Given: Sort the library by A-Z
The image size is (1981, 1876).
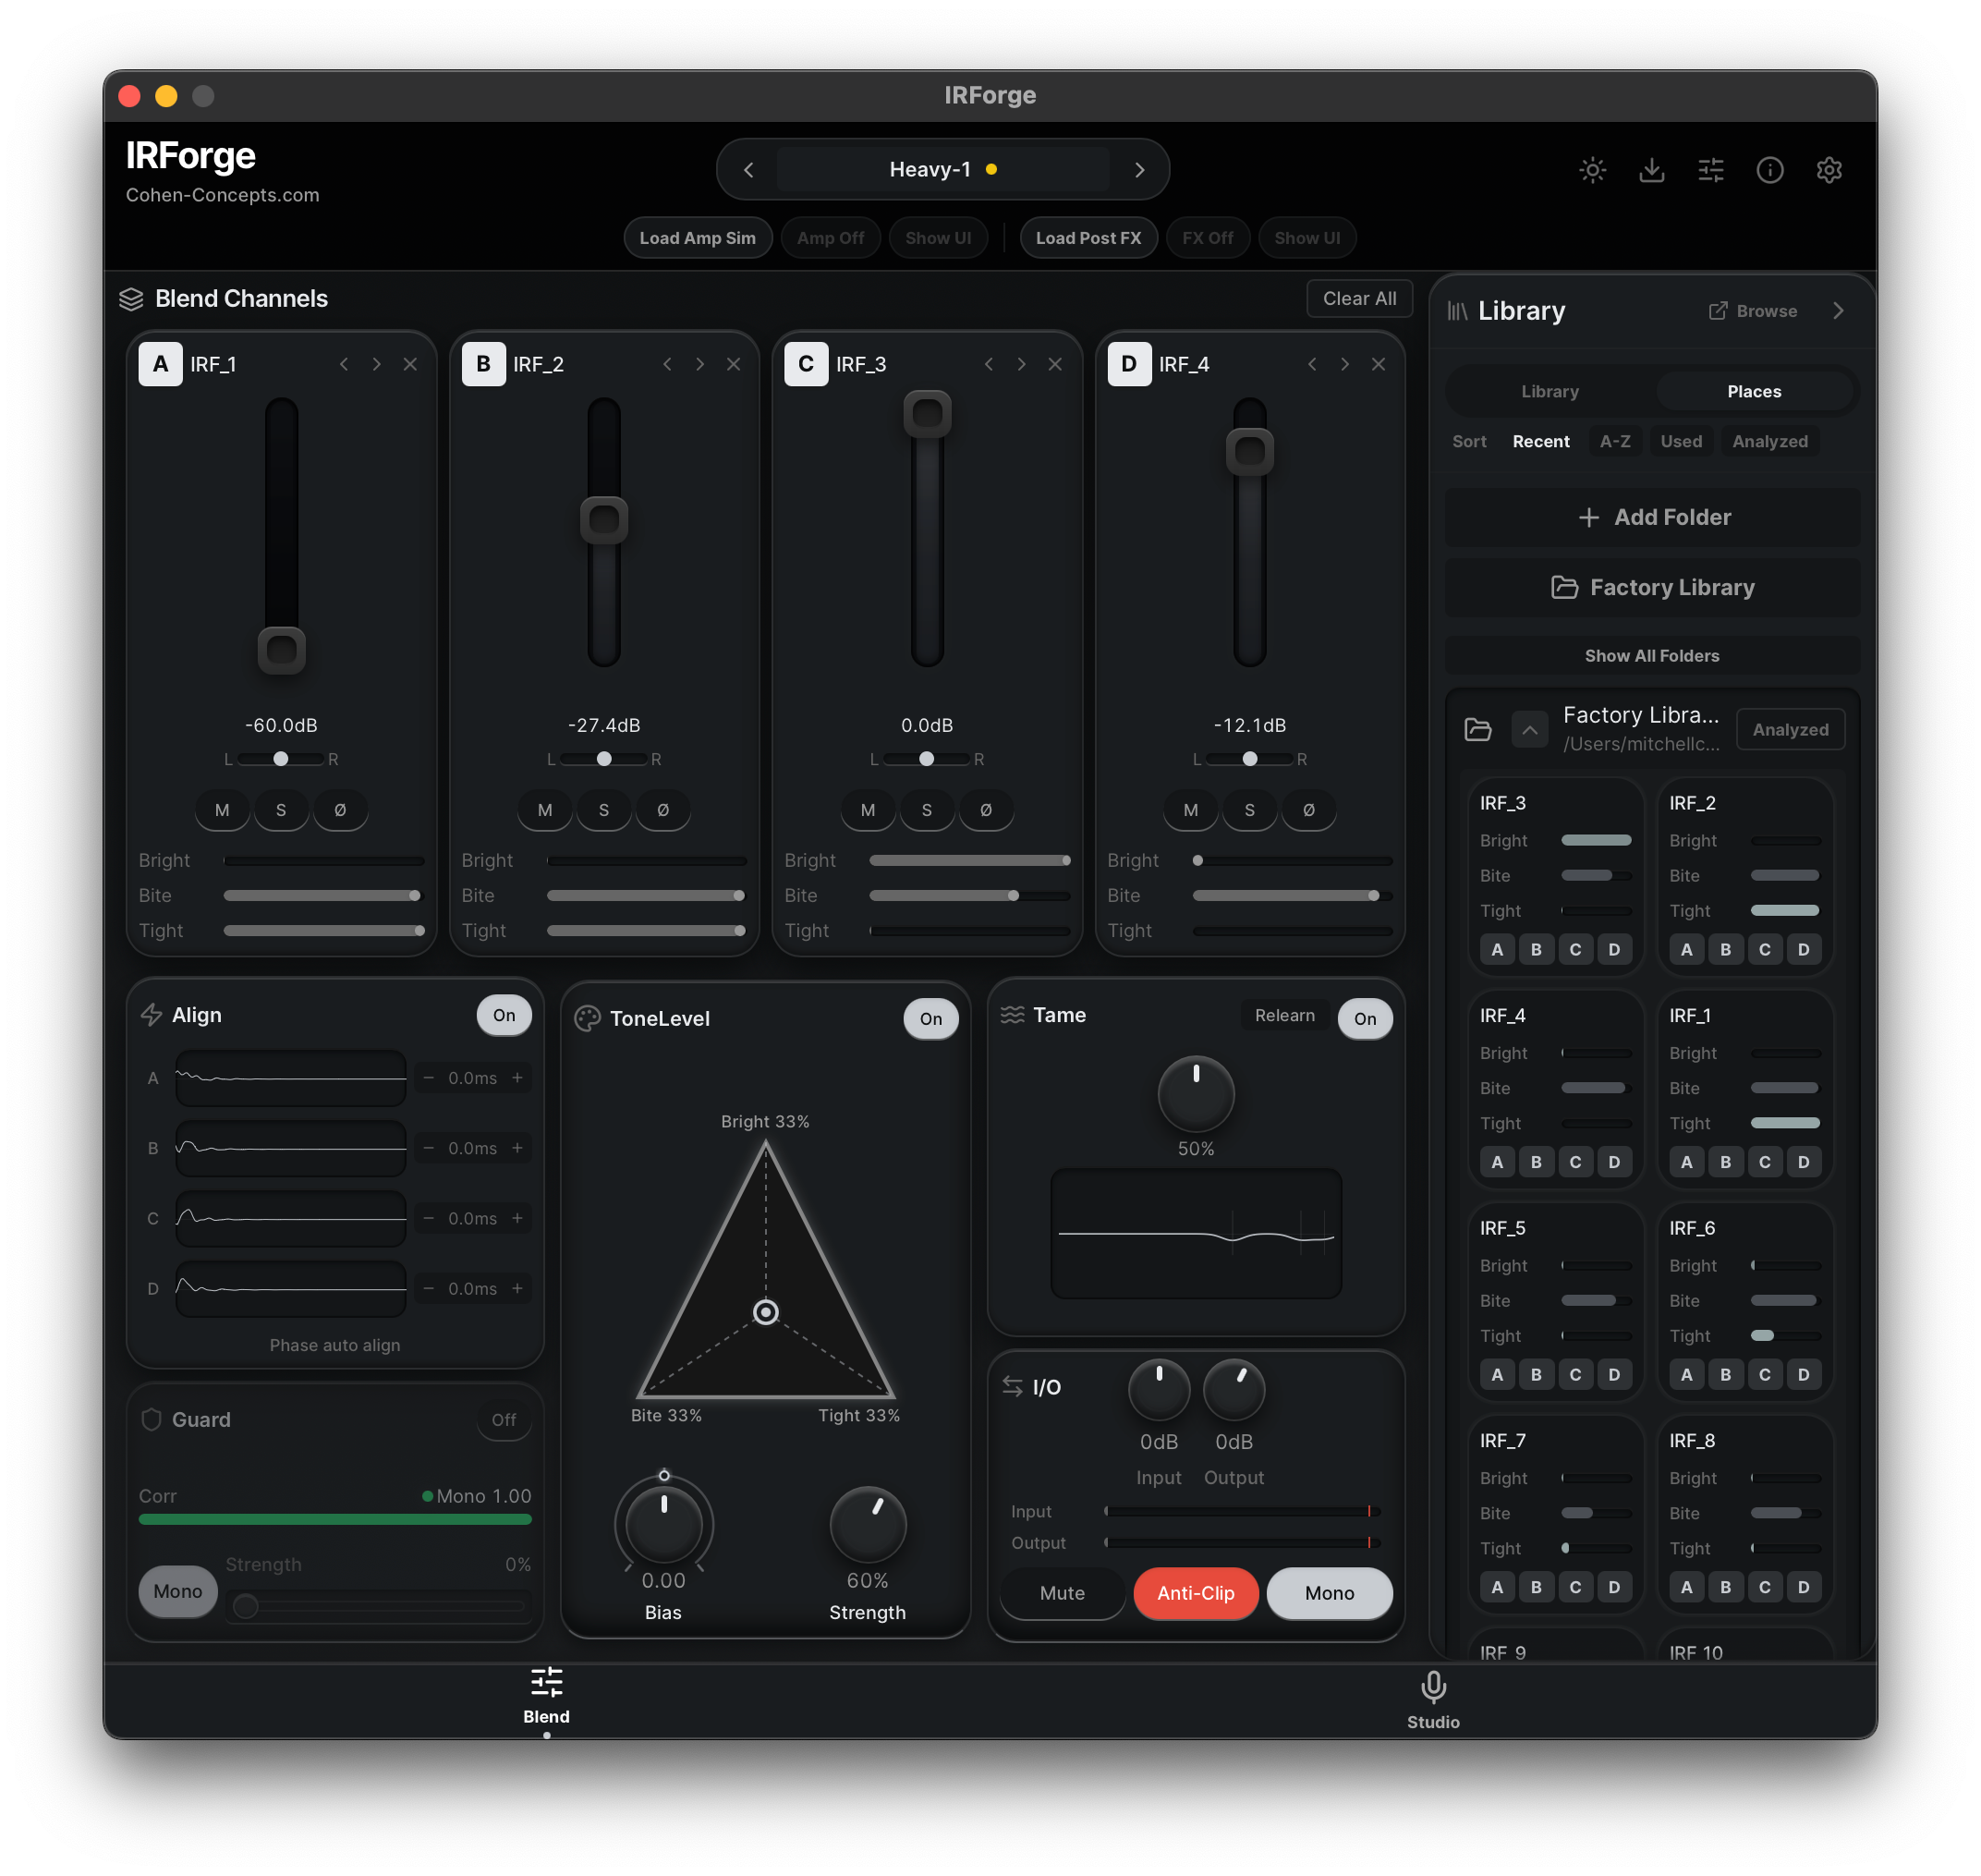Looking at the screenshot, I should (1615, 441).
